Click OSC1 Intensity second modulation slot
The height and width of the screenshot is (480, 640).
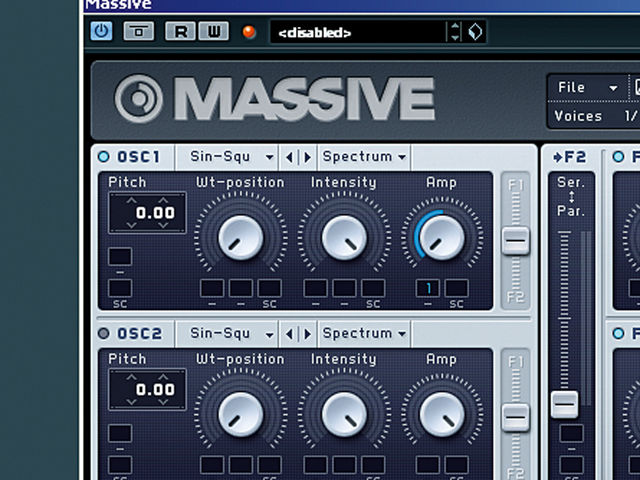pyautogui.click(x=344, y=288)
